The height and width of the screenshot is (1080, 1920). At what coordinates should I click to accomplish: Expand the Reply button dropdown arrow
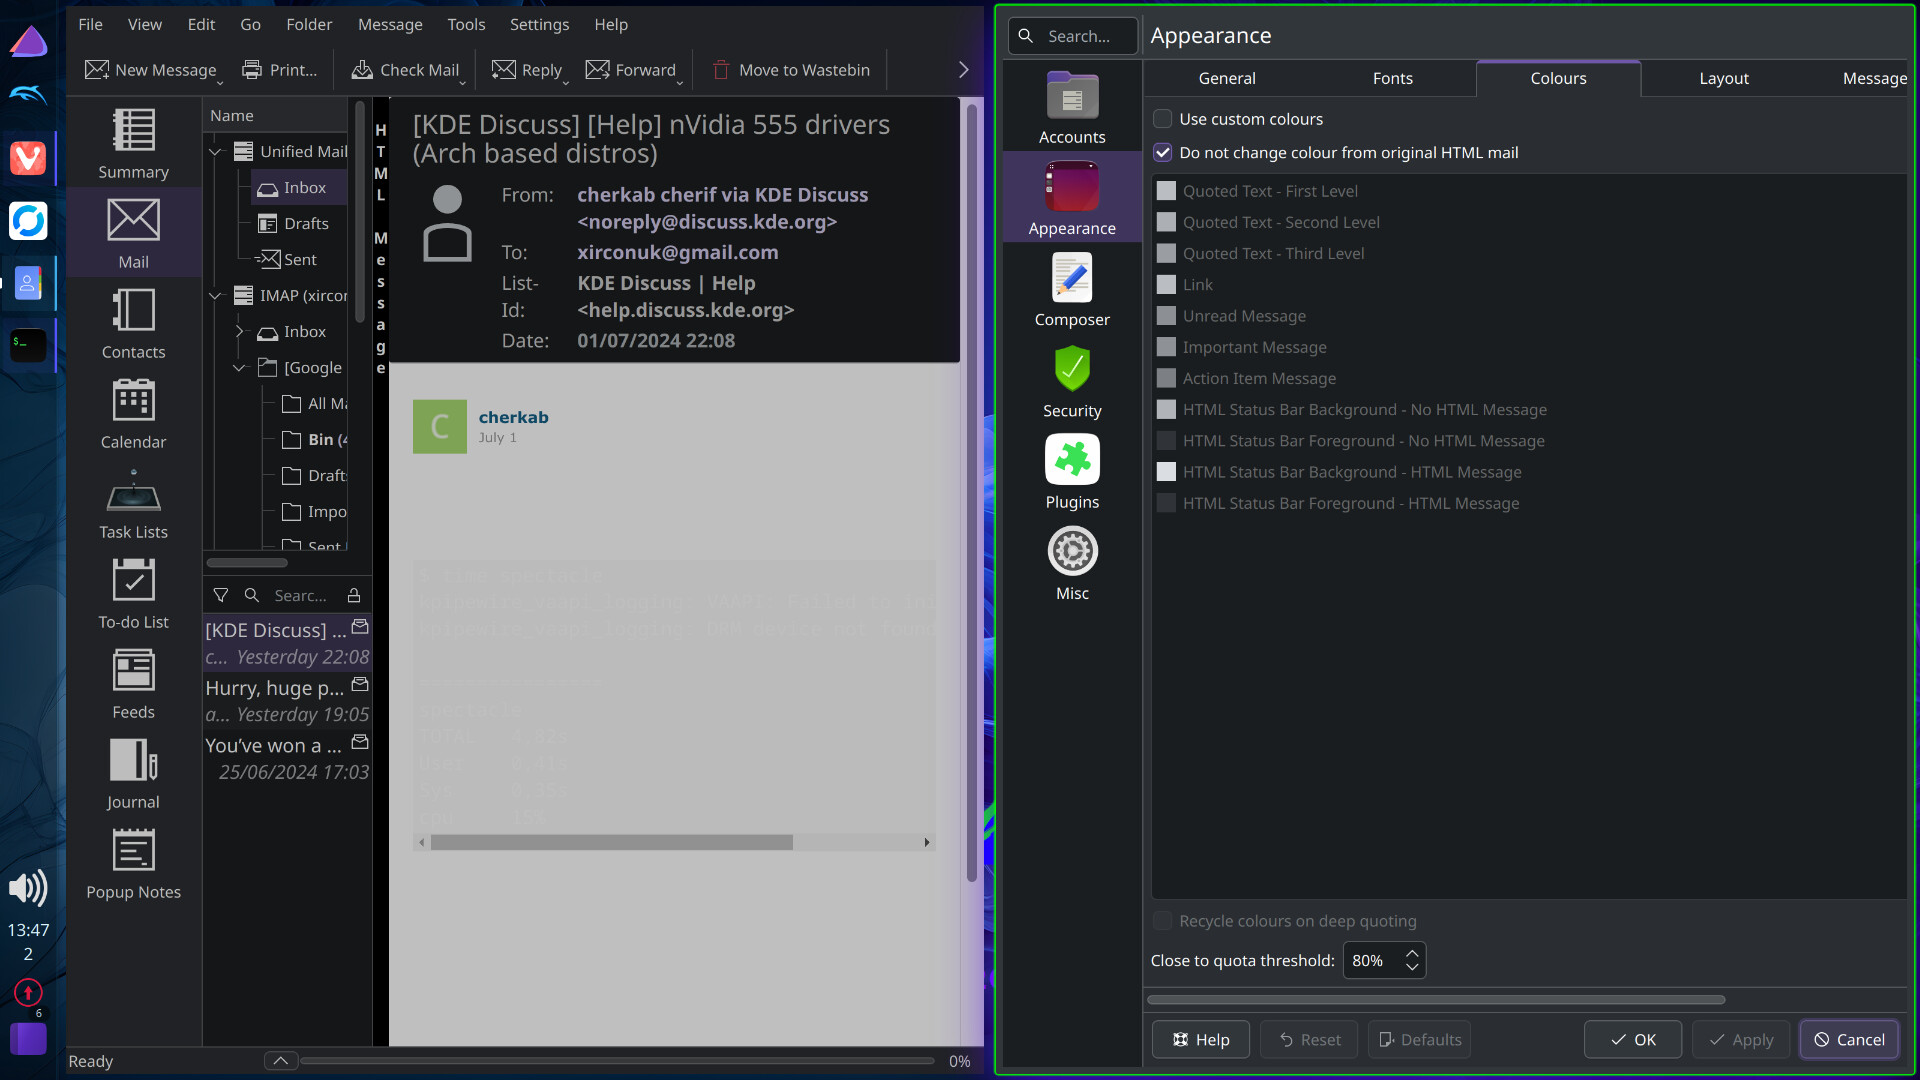point(566,82)
